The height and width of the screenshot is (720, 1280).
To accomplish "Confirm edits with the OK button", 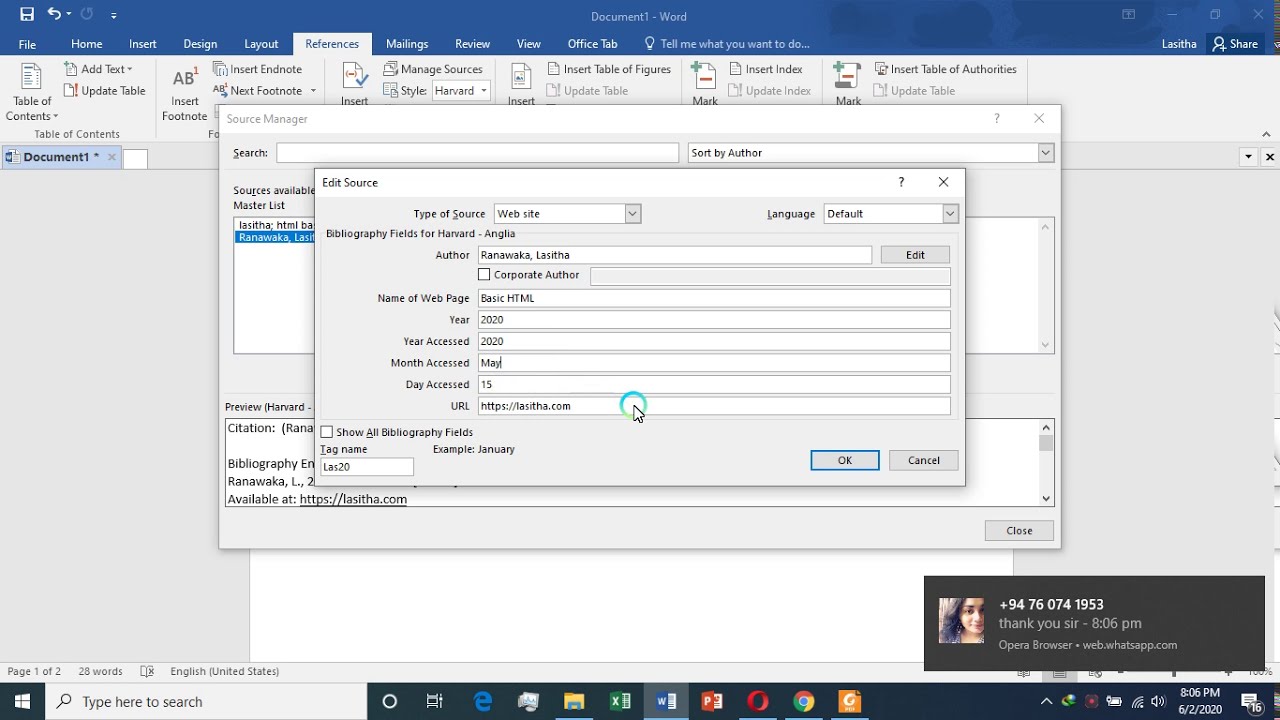I will (845, 460).
